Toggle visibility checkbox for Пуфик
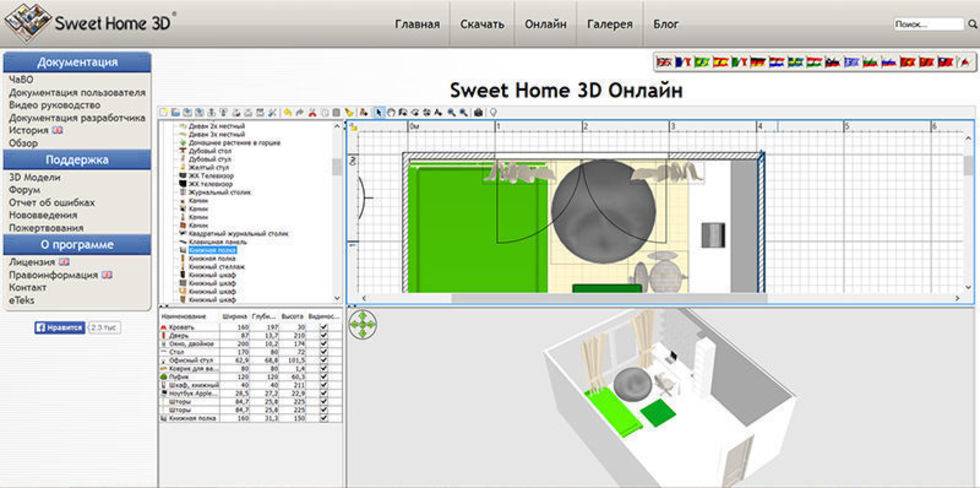 tap(323, 376)
